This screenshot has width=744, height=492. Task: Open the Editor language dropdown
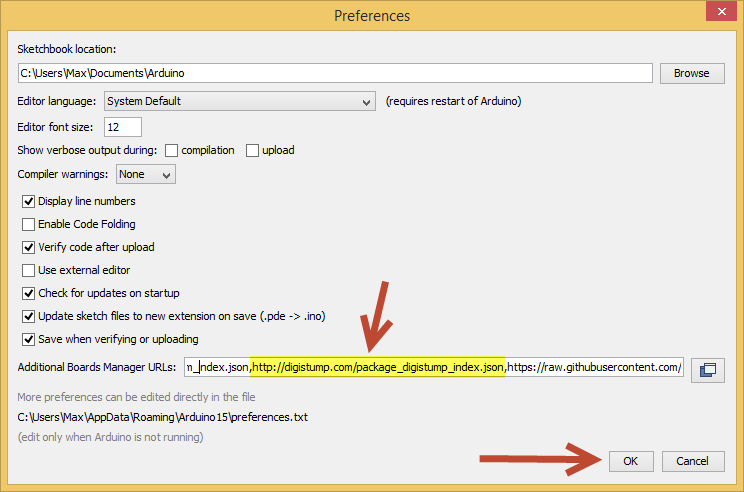pos(238,101)
